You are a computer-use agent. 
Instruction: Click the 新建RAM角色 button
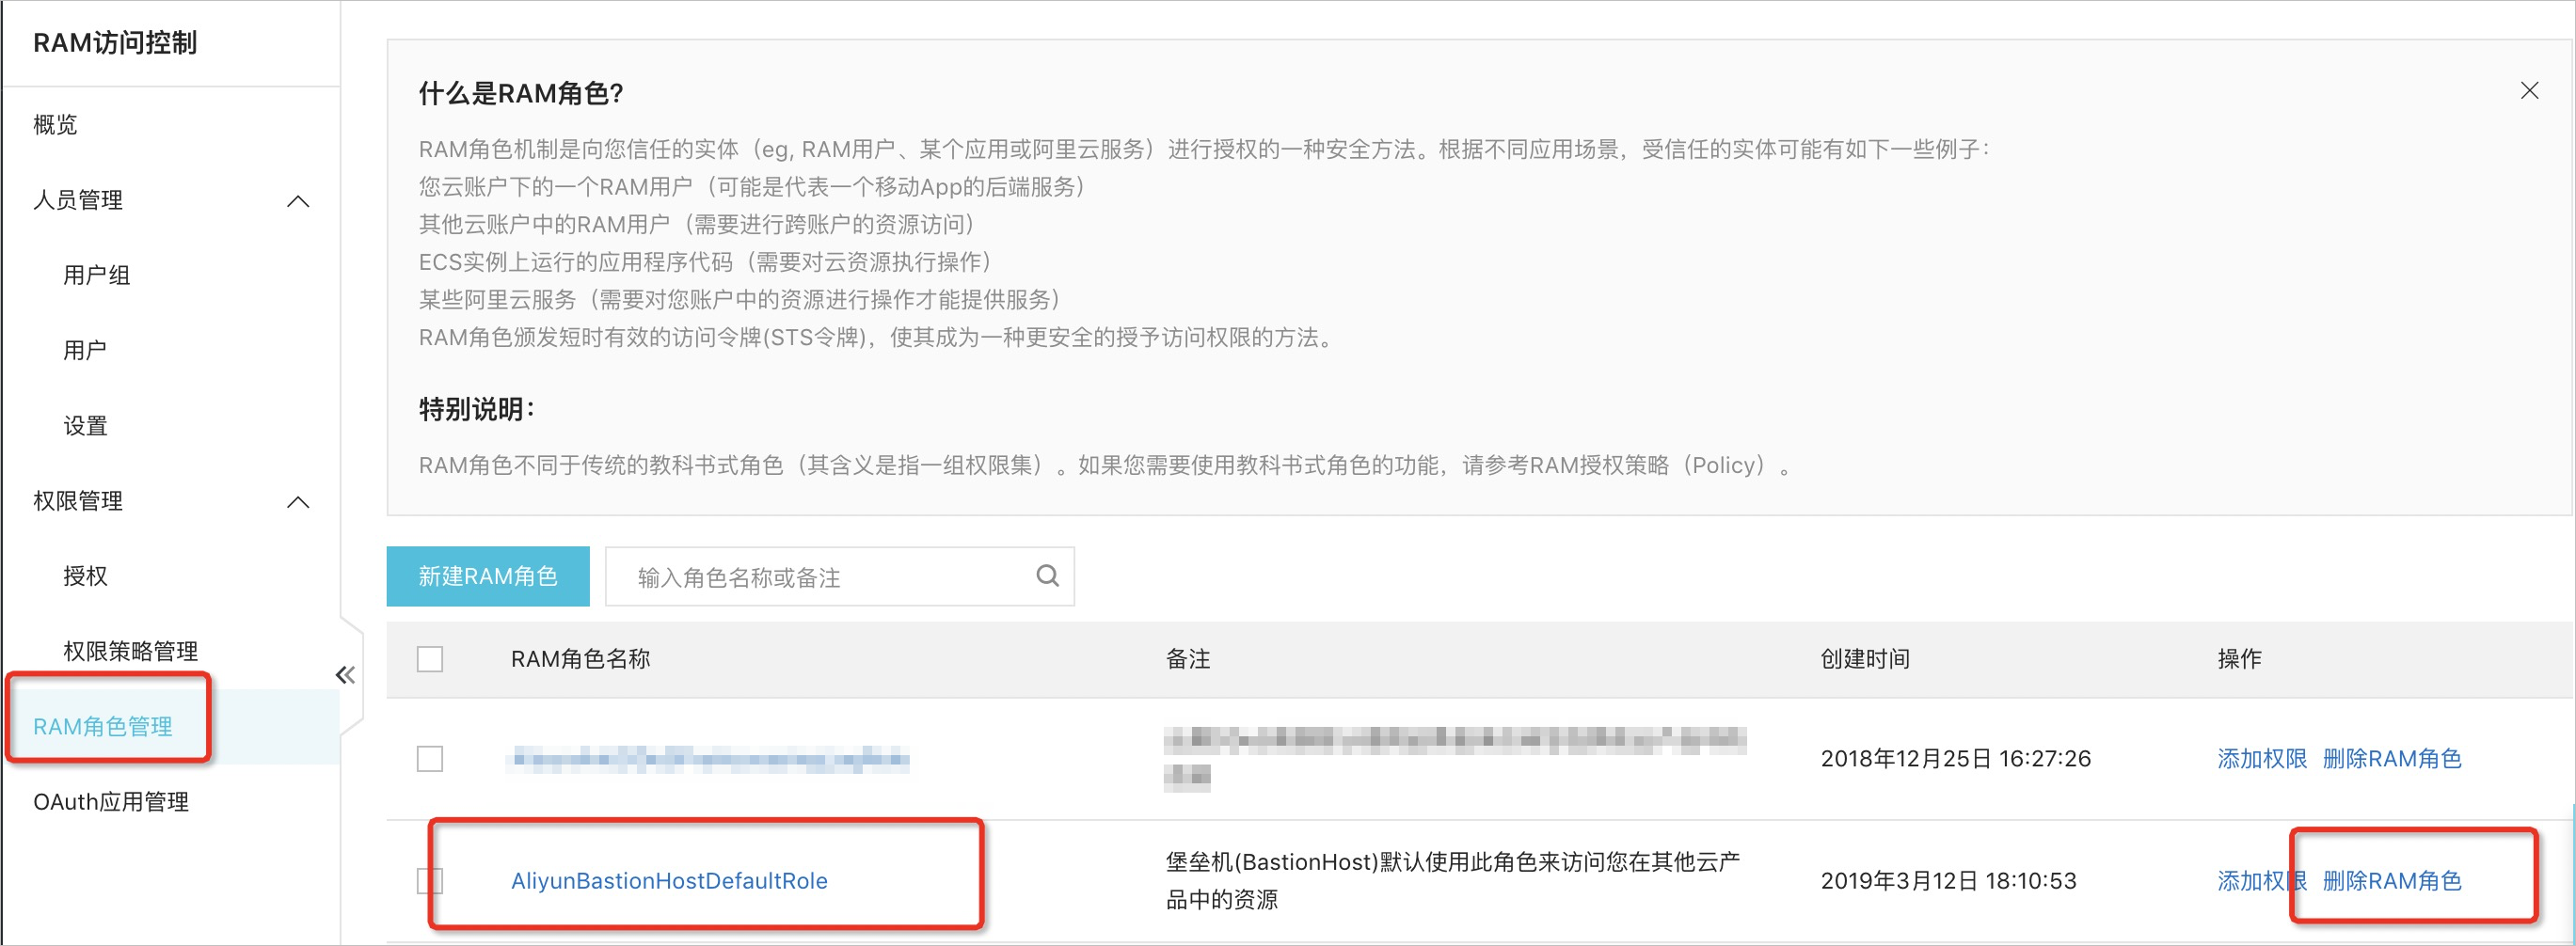pyautogui.click(x=488, y=576)
